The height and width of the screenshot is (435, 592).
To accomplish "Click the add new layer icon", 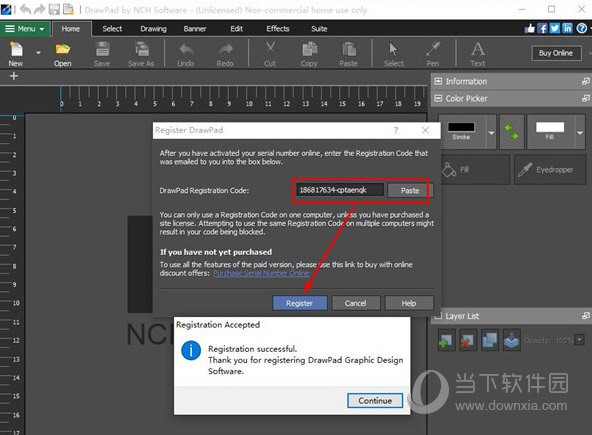I will click(446, 341).
